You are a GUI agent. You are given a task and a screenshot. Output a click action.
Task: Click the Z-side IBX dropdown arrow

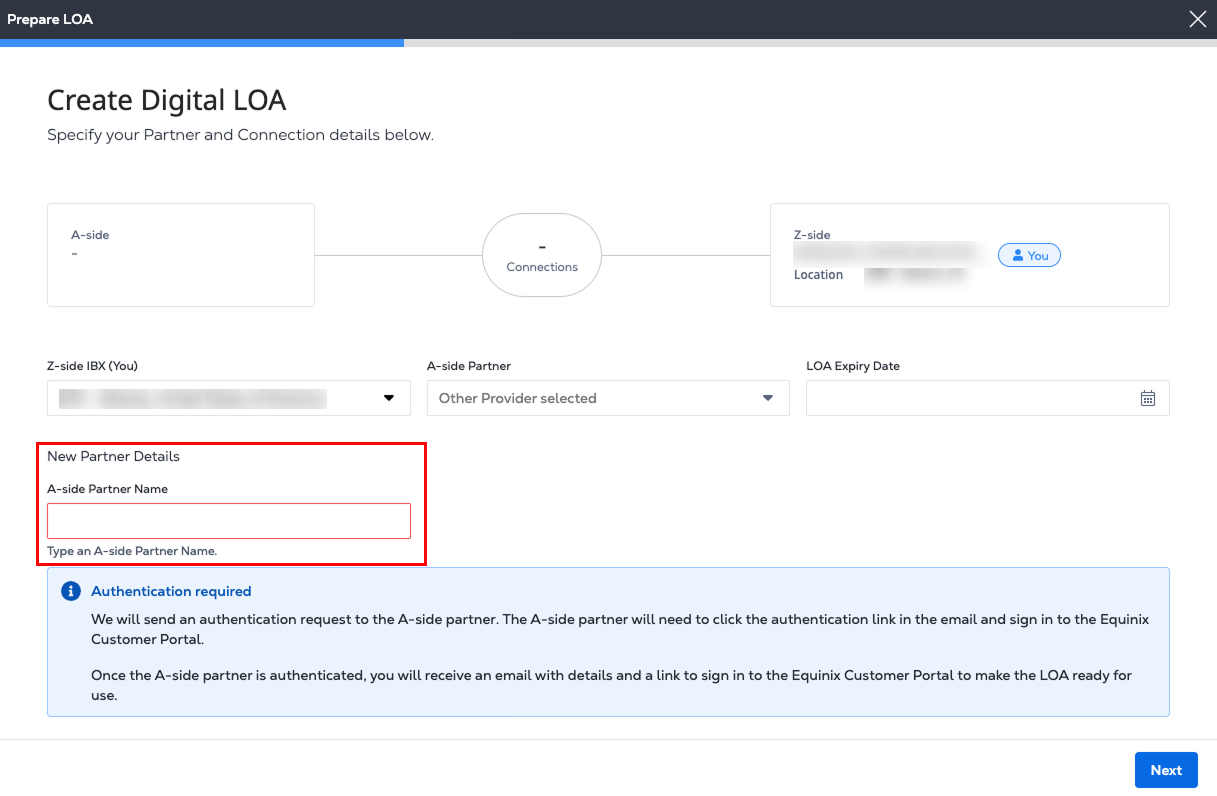coord(389,398)
